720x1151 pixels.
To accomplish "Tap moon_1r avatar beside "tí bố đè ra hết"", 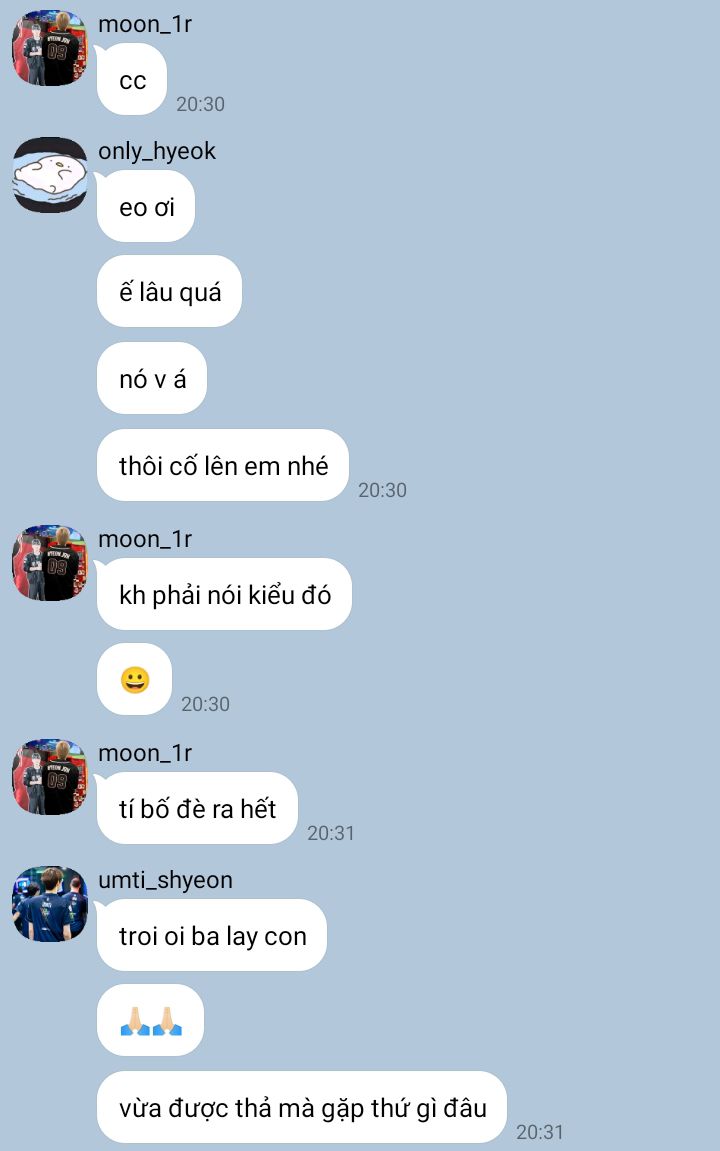I will (x=50, y=777).
